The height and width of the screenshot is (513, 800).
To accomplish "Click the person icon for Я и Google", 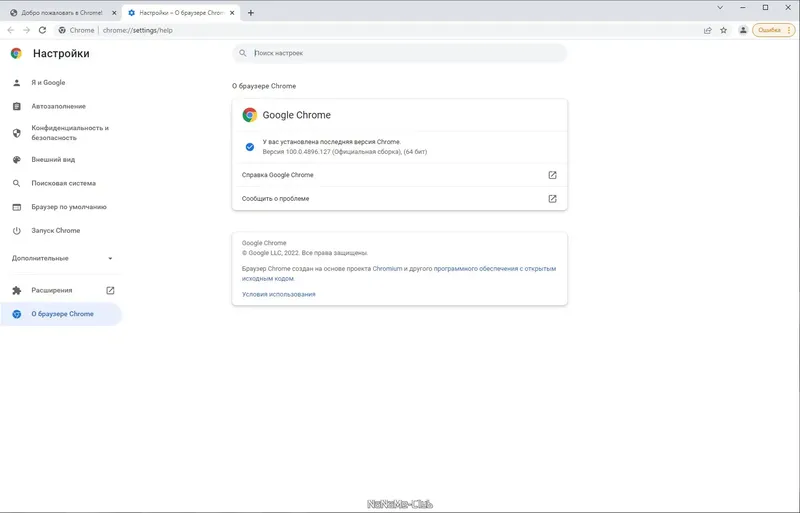I will (x=17, y=83).
